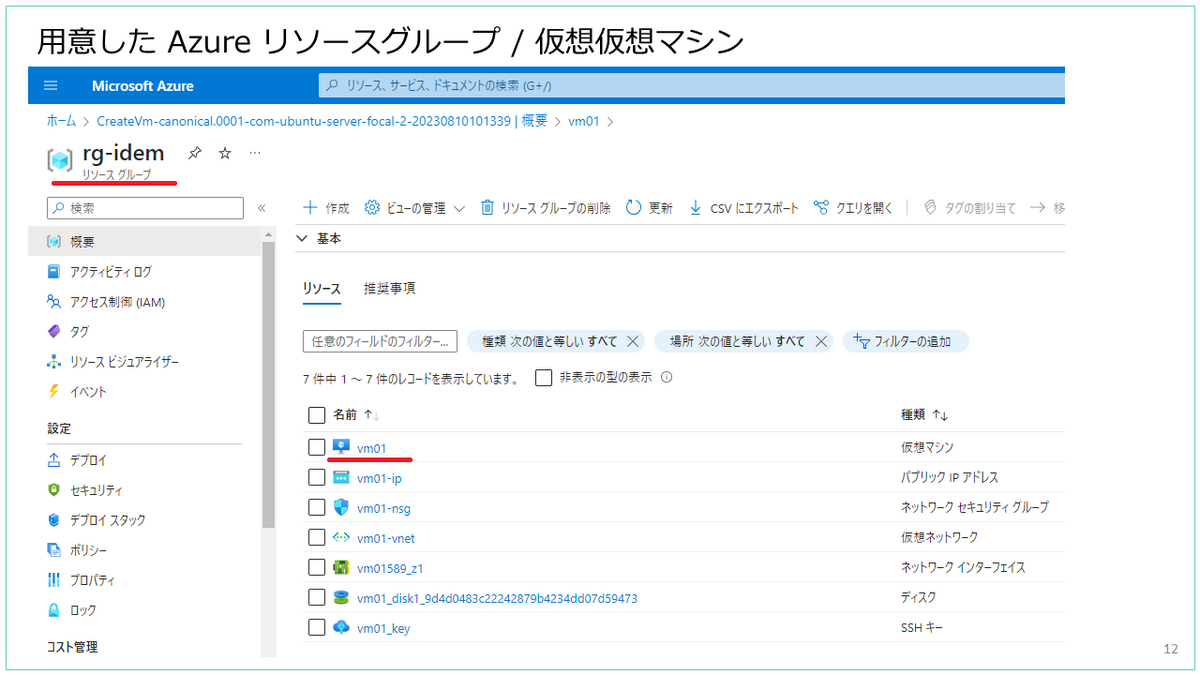Click the タグ tag icon in sidebar
The image size is (1200, 675).
(54, 332)
